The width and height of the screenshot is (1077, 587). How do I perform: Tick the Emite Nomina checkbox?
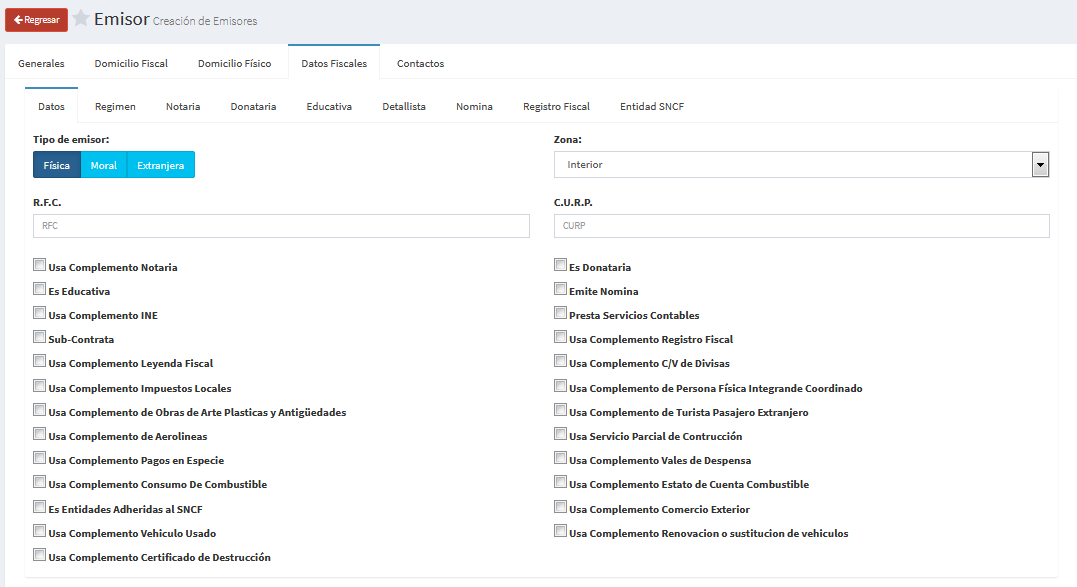[x=561, y=290]
